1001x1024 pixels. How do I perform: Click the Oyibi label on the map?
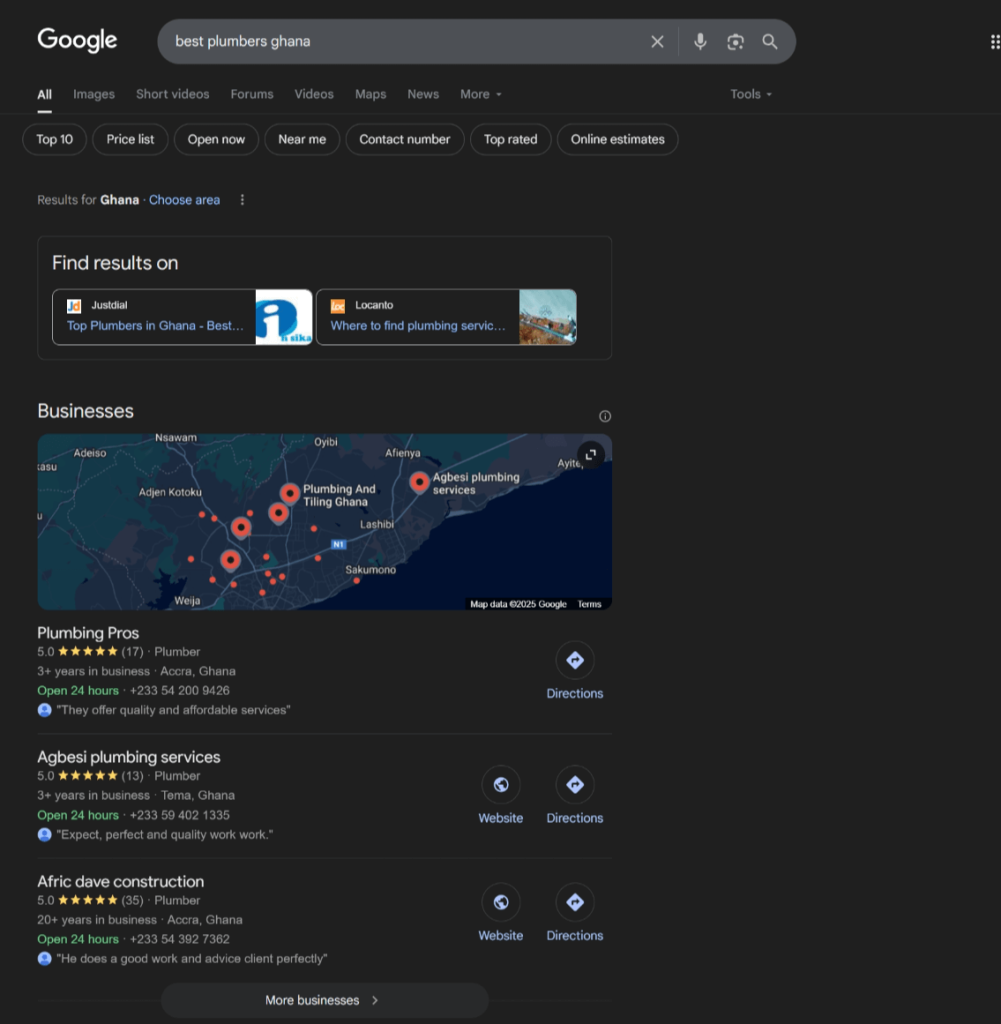pos(326,442)
